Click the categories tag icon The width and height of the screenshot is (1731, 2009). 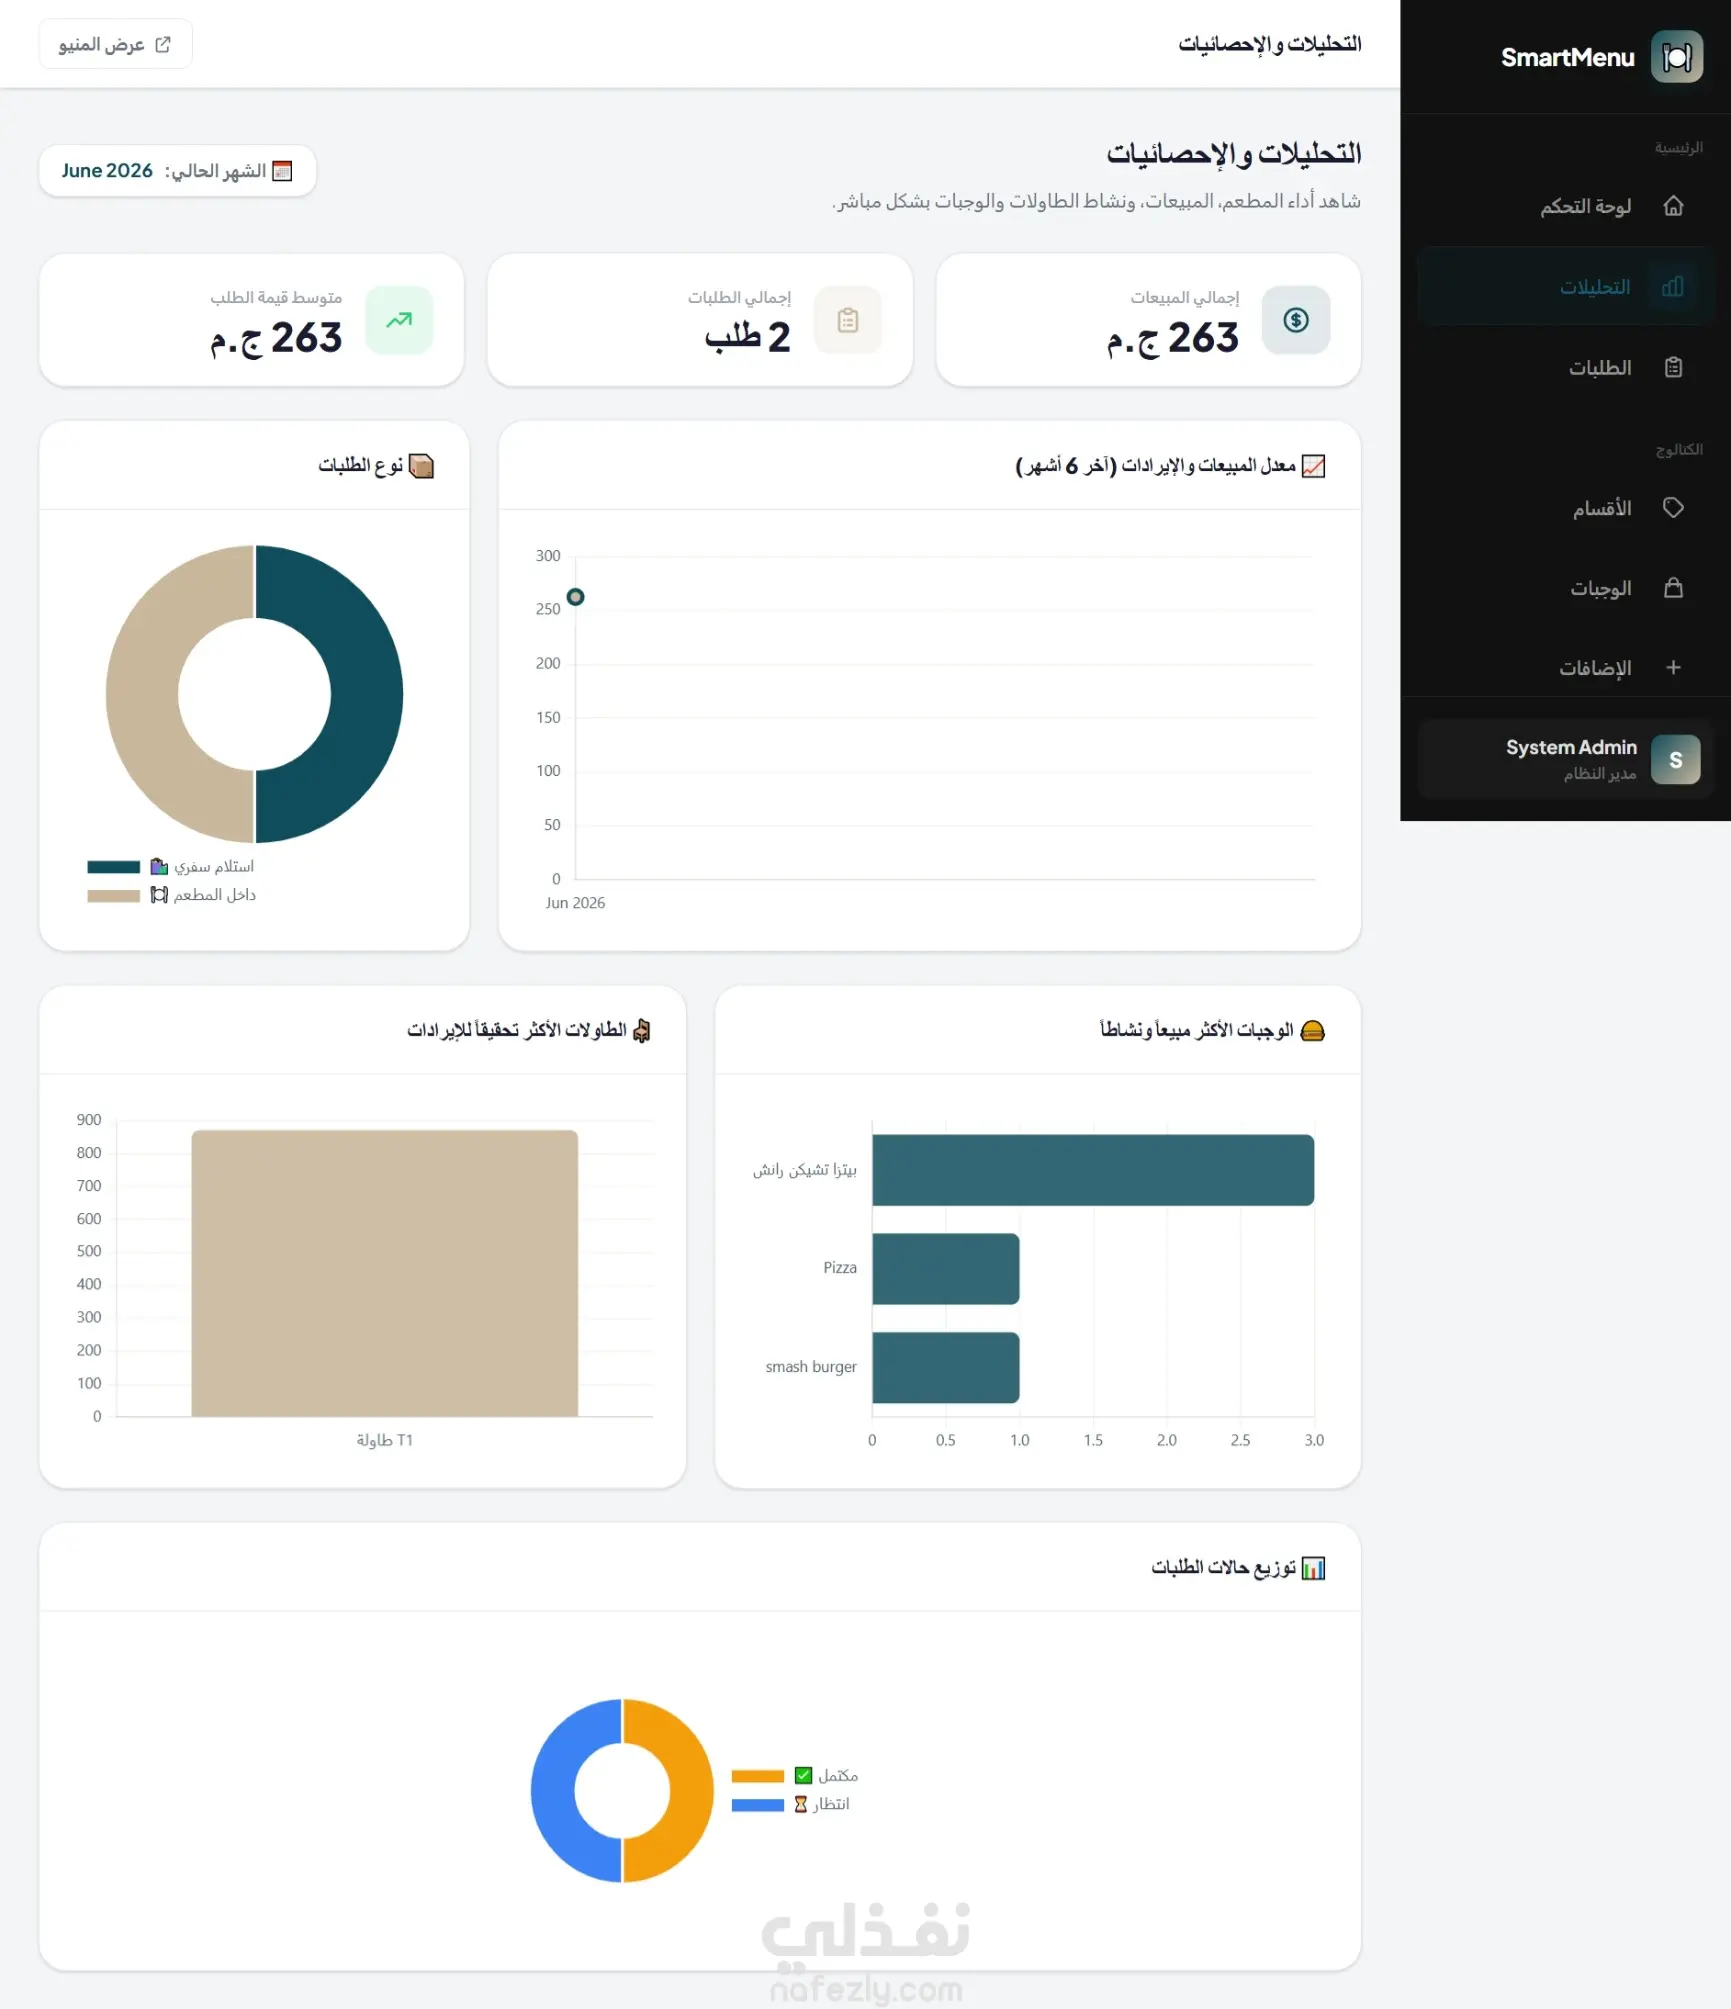(x=1673, y=508)
